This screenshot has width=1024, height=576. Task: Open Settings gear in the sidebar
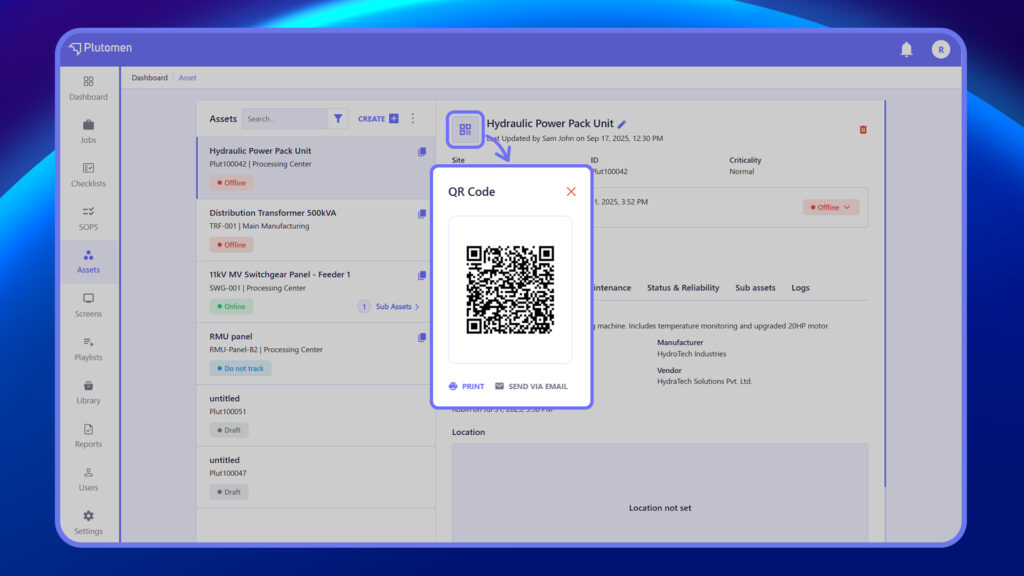88,522
